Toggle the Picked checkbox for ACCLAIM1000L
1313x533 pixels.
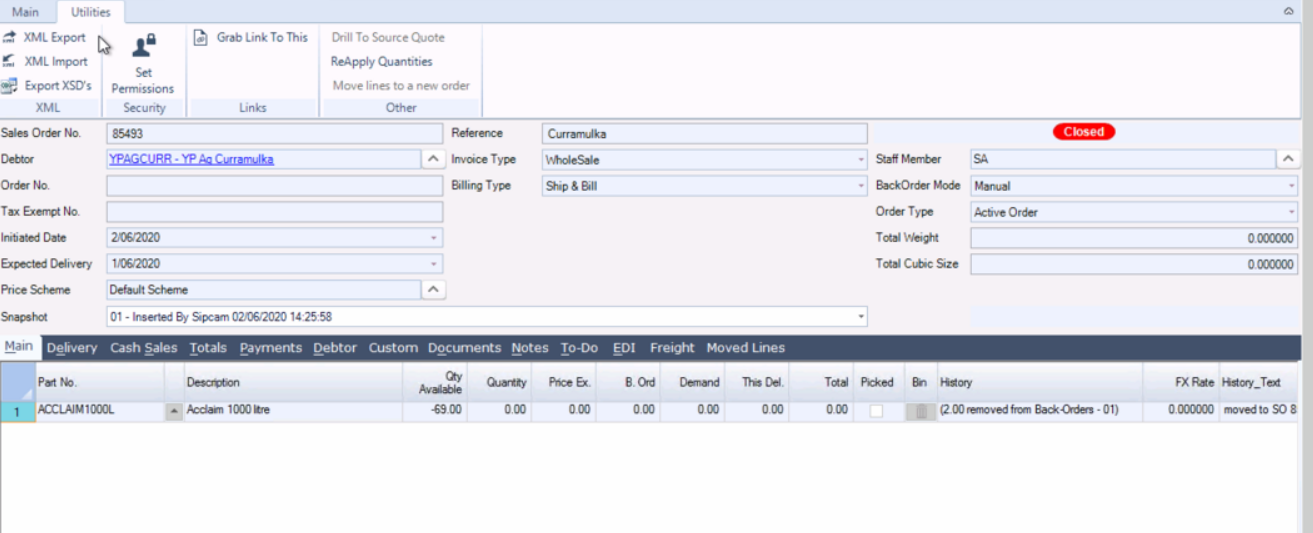[876, 411]
